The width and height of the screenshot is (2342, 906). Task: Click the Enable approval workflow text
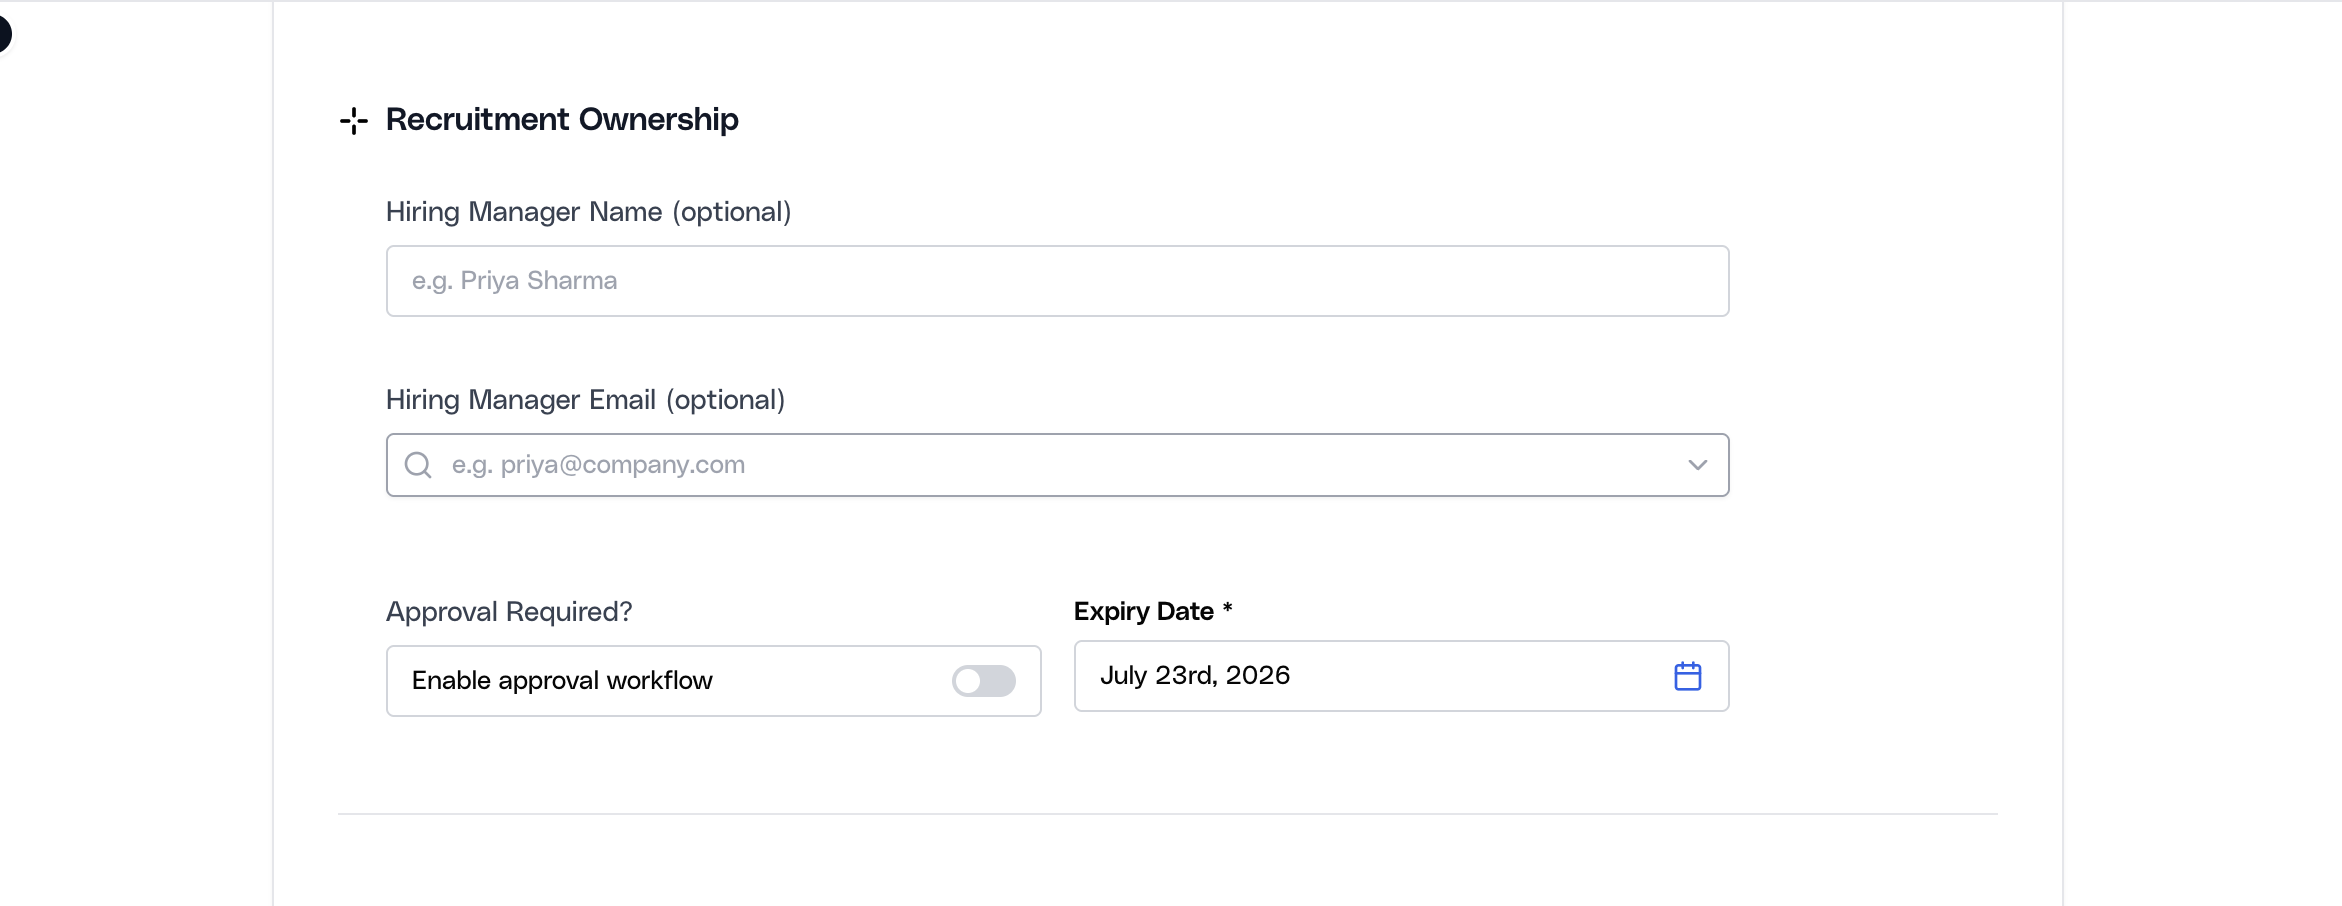pos(561,681)
